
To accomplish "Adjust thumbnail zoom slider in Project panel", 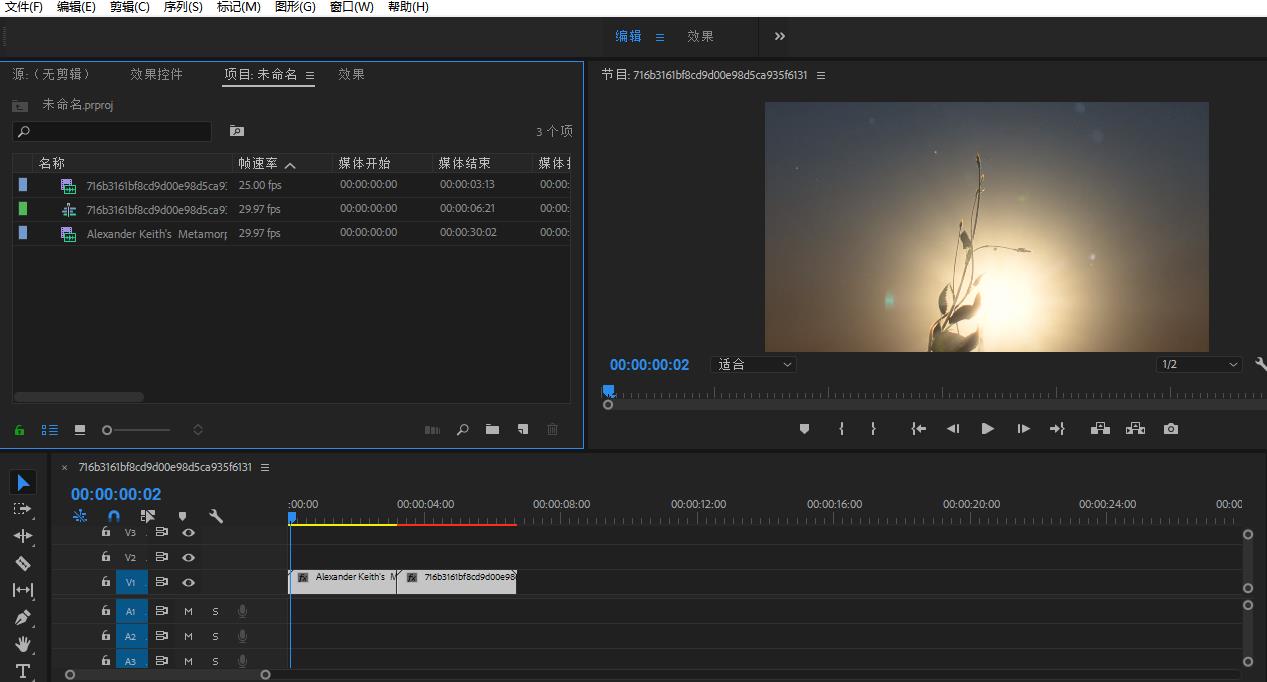I will tap(136, 430).
